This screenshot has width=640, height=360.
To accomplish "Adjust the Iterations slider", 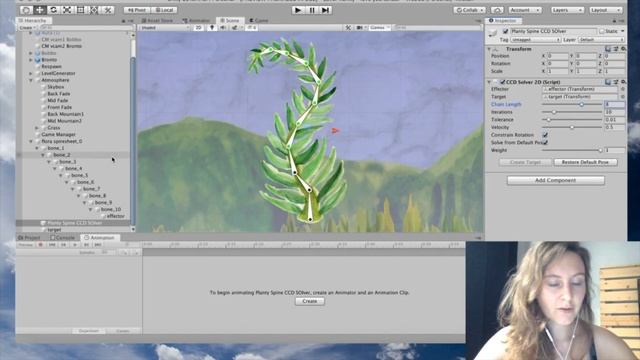I will 572,112.
